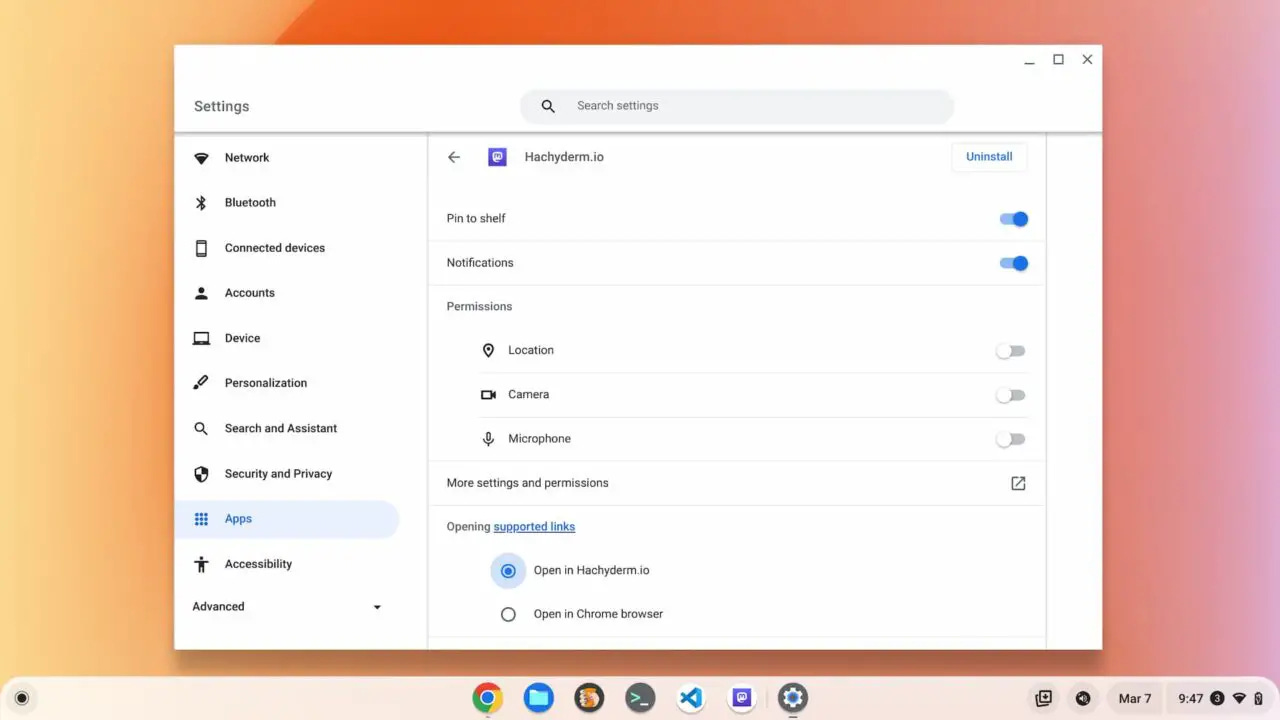Click the Settings title text
The width and height of the screenshot is (1280, 720).
click(x=221, y=106)
